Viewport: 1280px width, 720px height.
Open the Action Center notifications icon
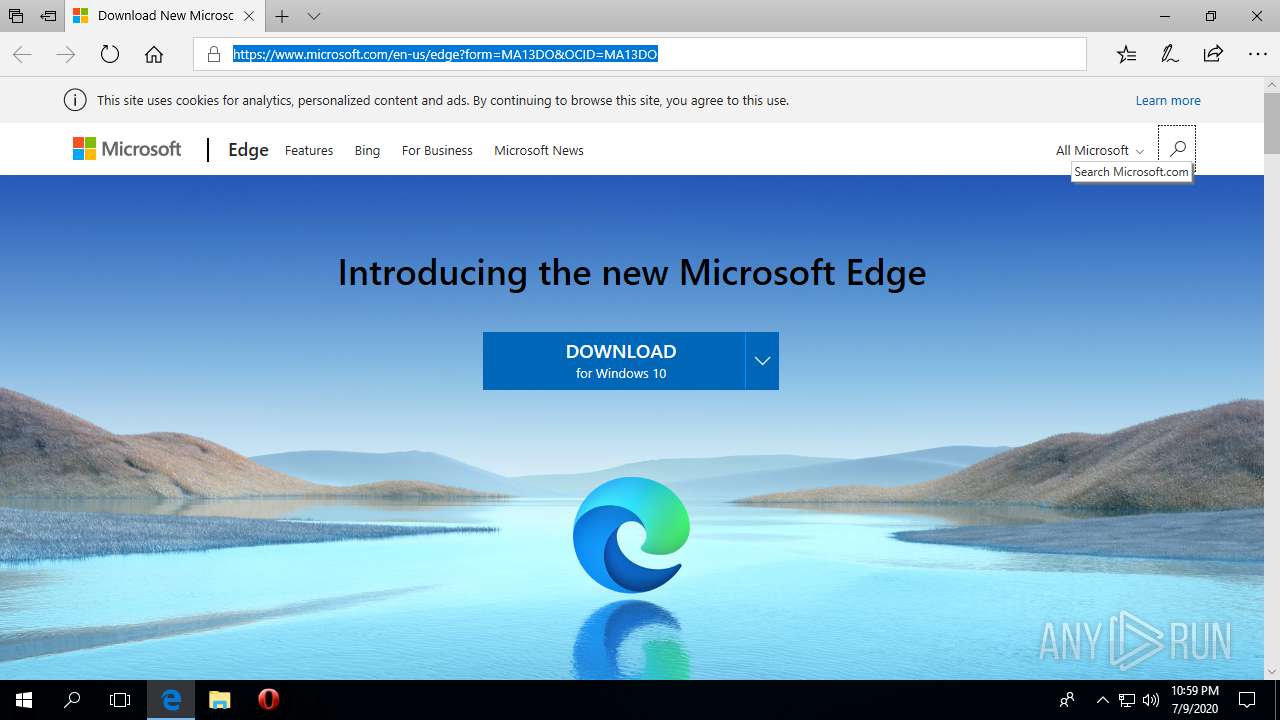point(1247,700)
